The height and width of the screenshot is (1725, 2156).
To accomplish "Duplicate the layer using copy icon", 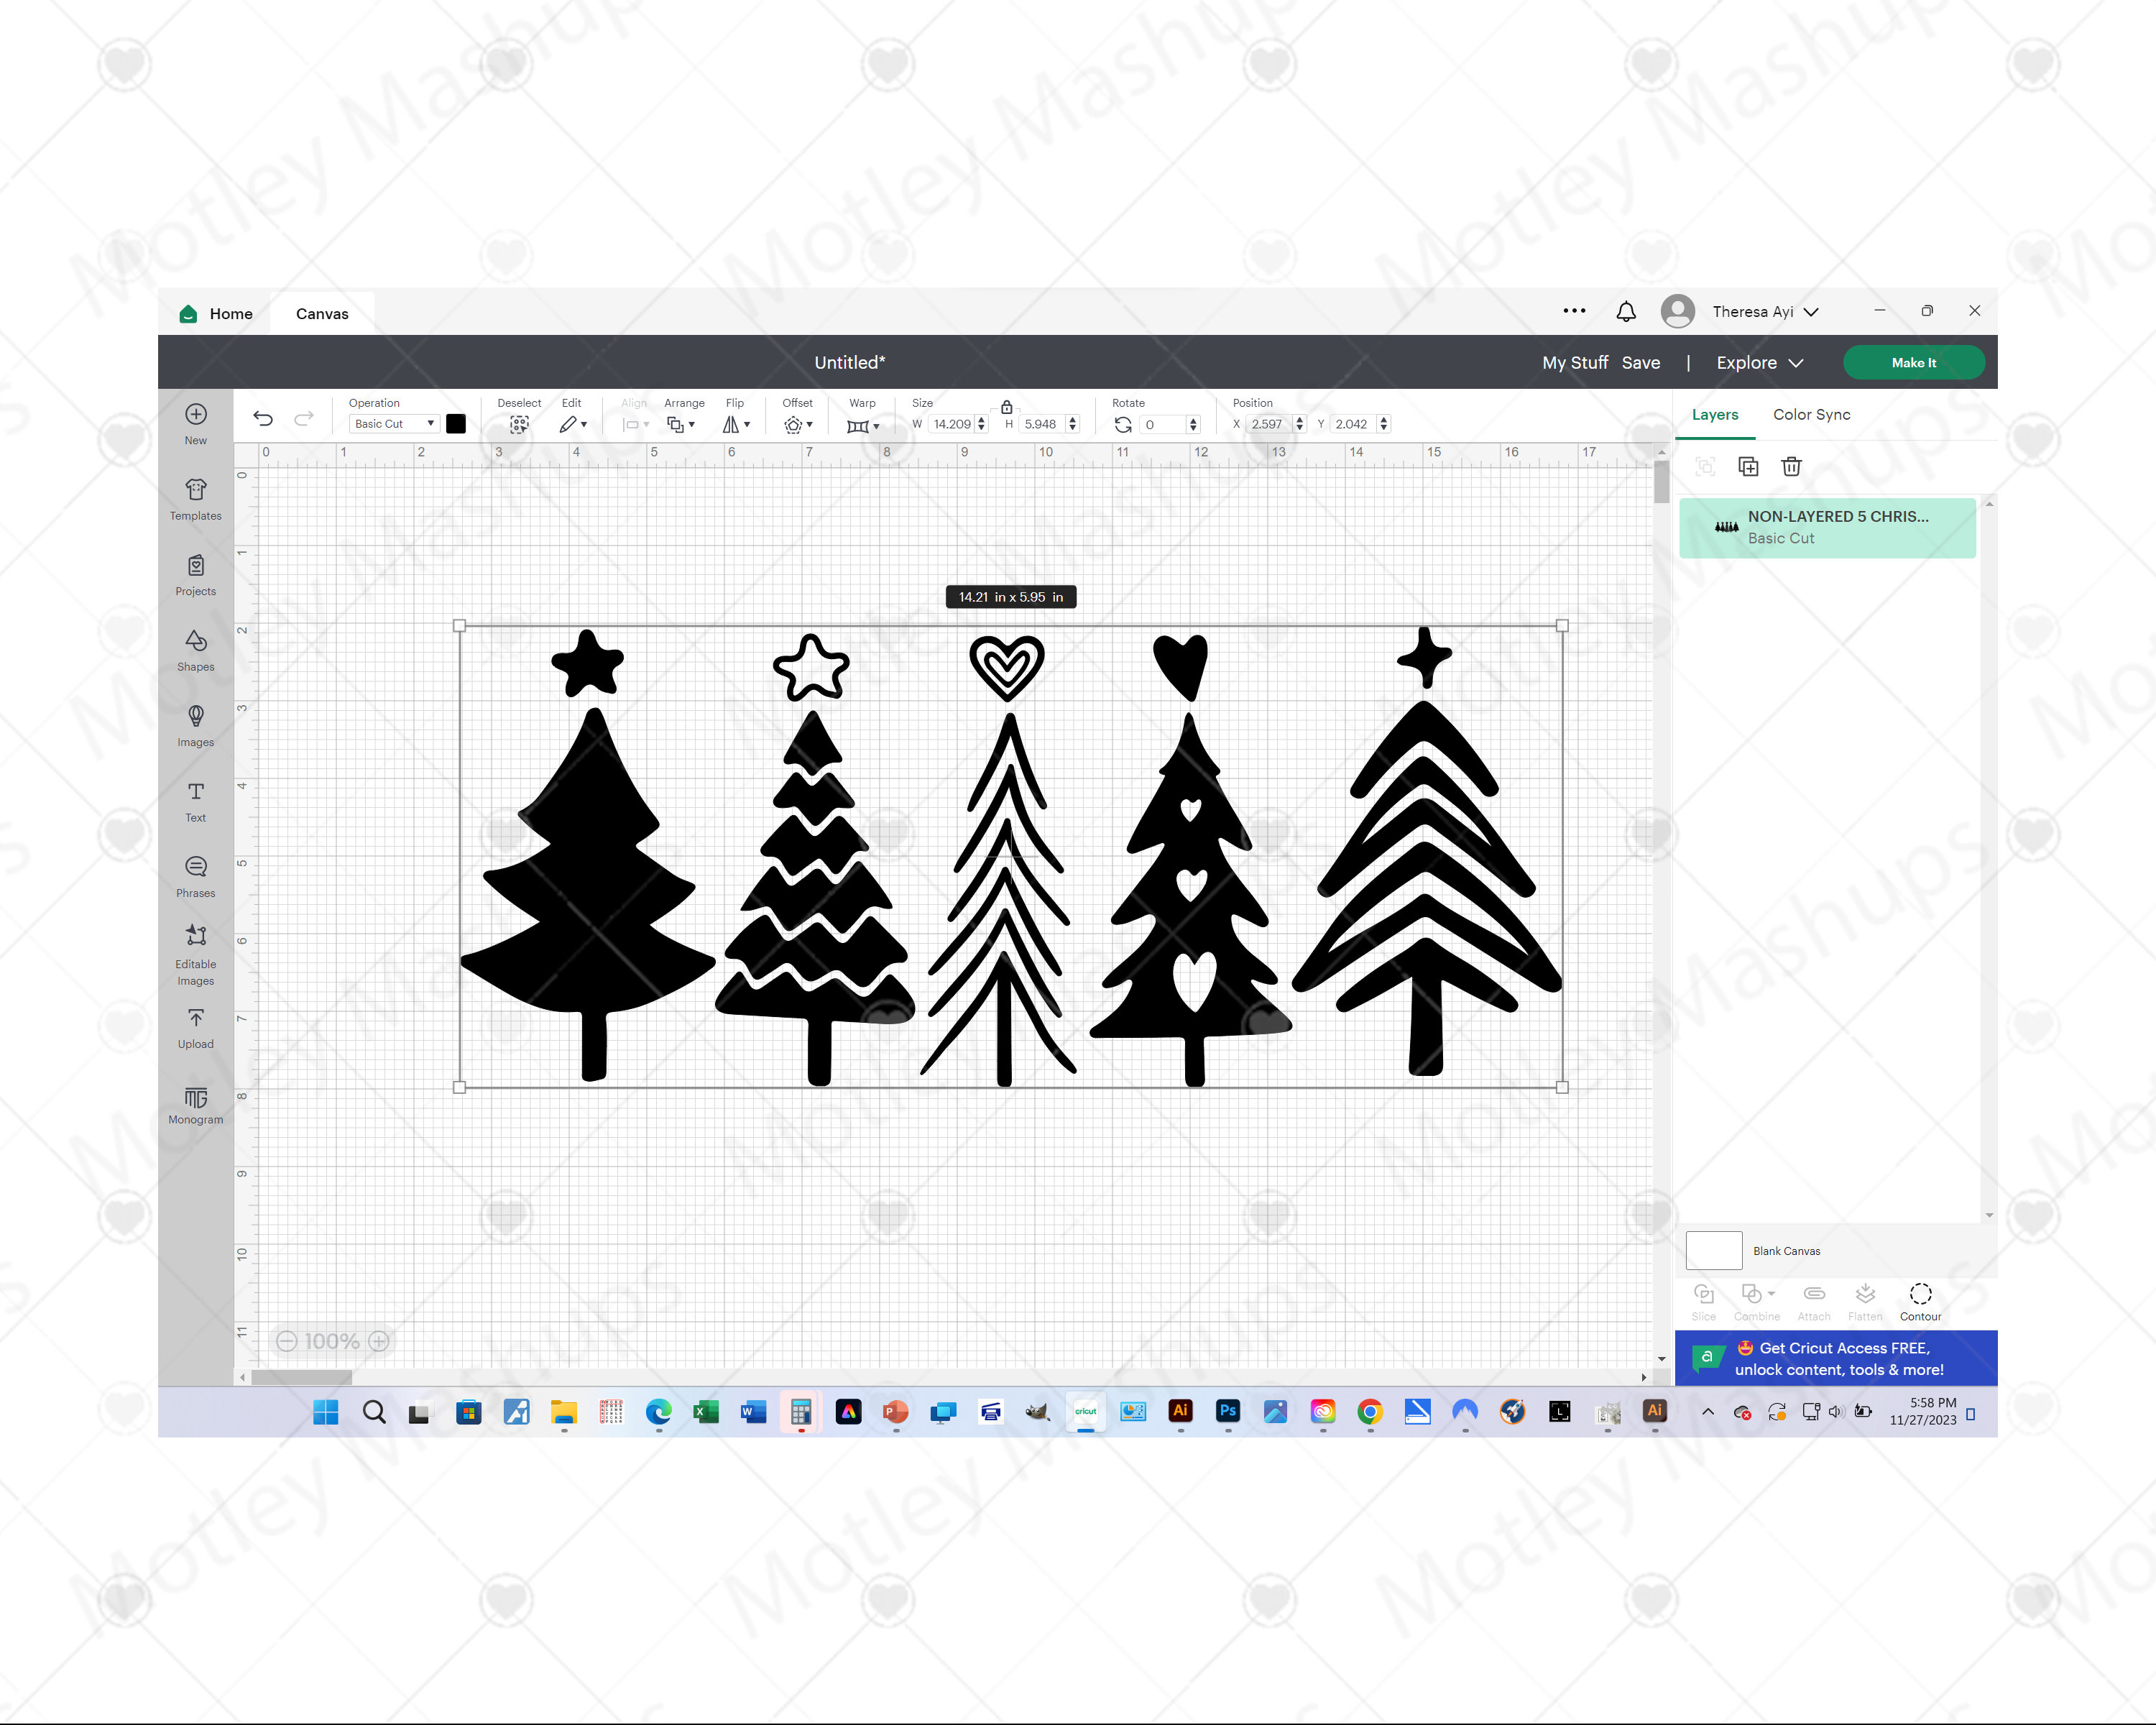I will (1747, 466).
